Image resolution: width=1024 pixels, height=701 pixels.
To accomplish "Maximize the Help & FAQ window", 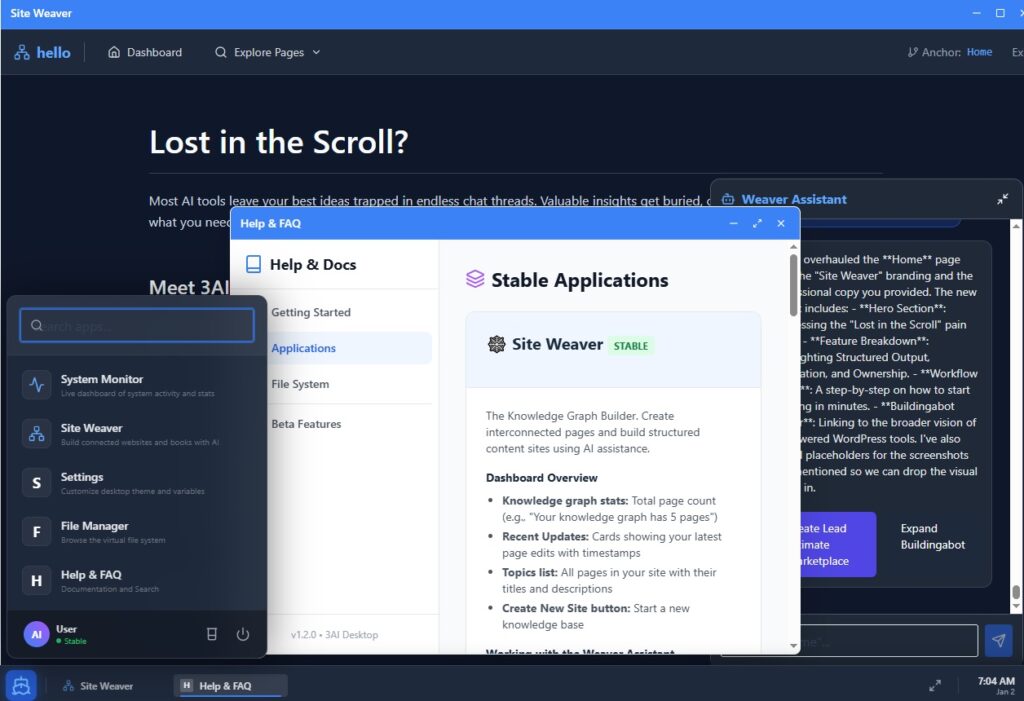I will point(757,223).
